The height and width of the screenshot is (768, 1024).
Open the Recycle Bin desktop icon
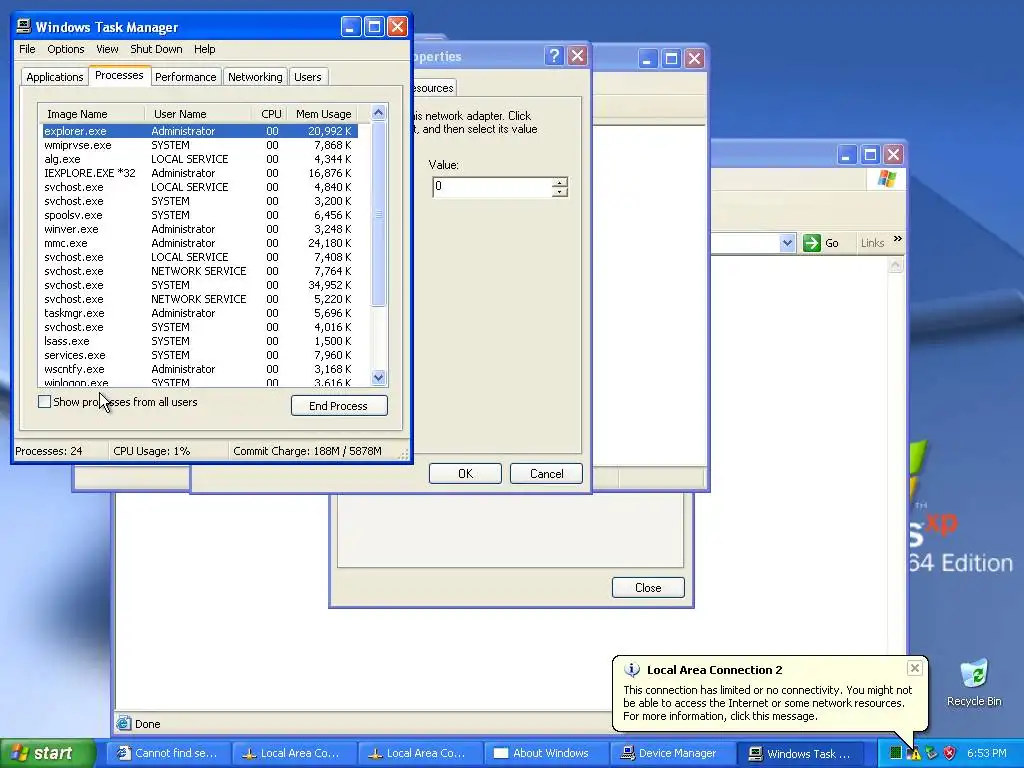[x=974, y=683]
